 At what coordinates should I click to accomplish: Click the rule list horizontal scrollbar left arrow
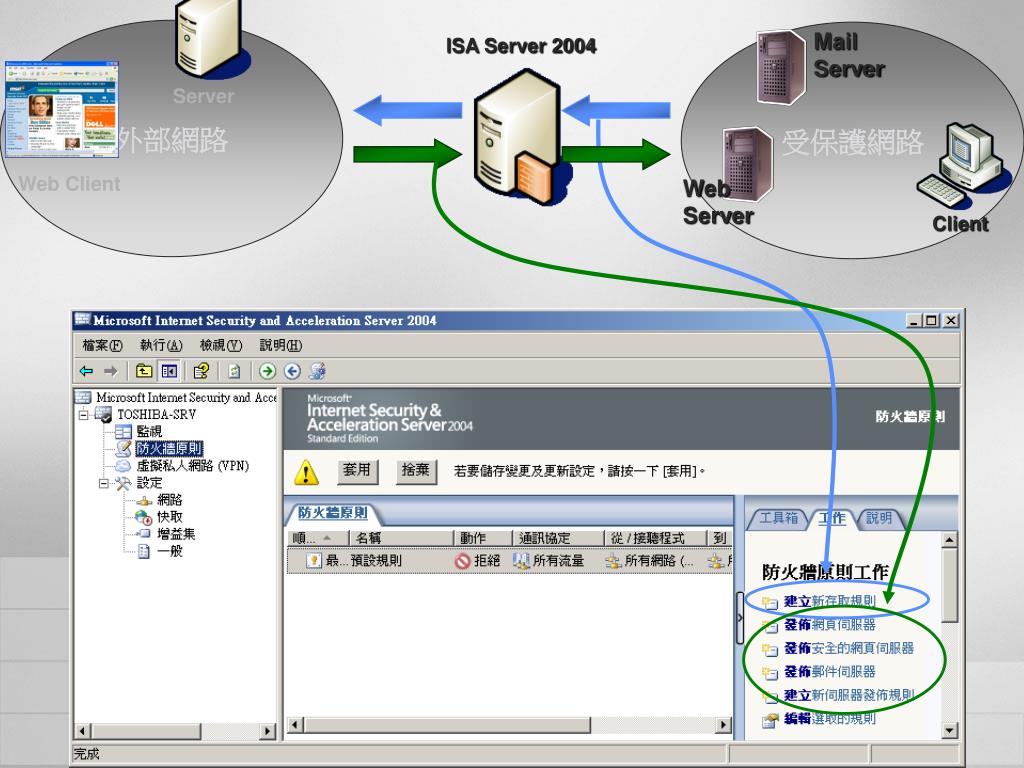(x=296, y=725)
